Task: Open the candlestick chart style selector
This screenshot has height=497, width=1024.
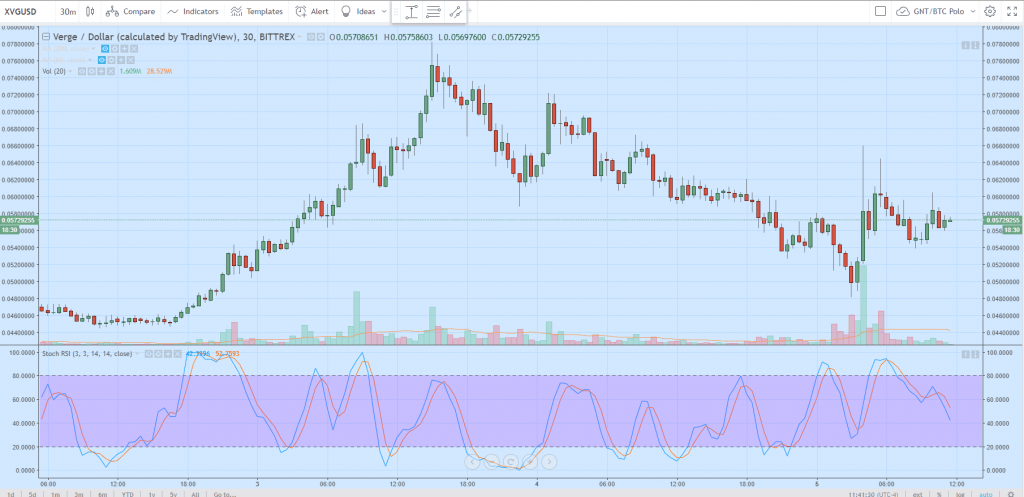Action: pyautogui.click(x=91, y=12)
